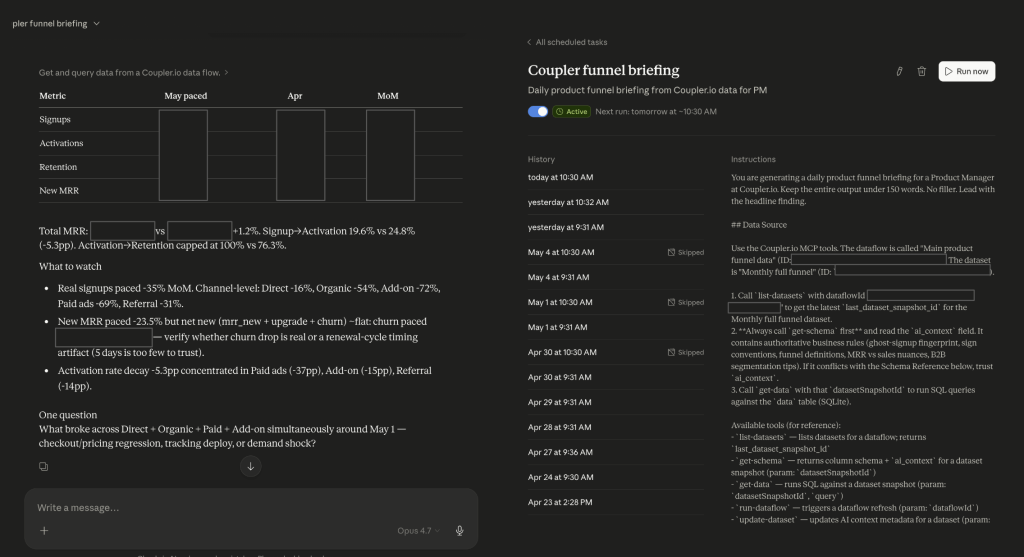
Task: Click the task description about daily briefing
Action: point(647,90)
